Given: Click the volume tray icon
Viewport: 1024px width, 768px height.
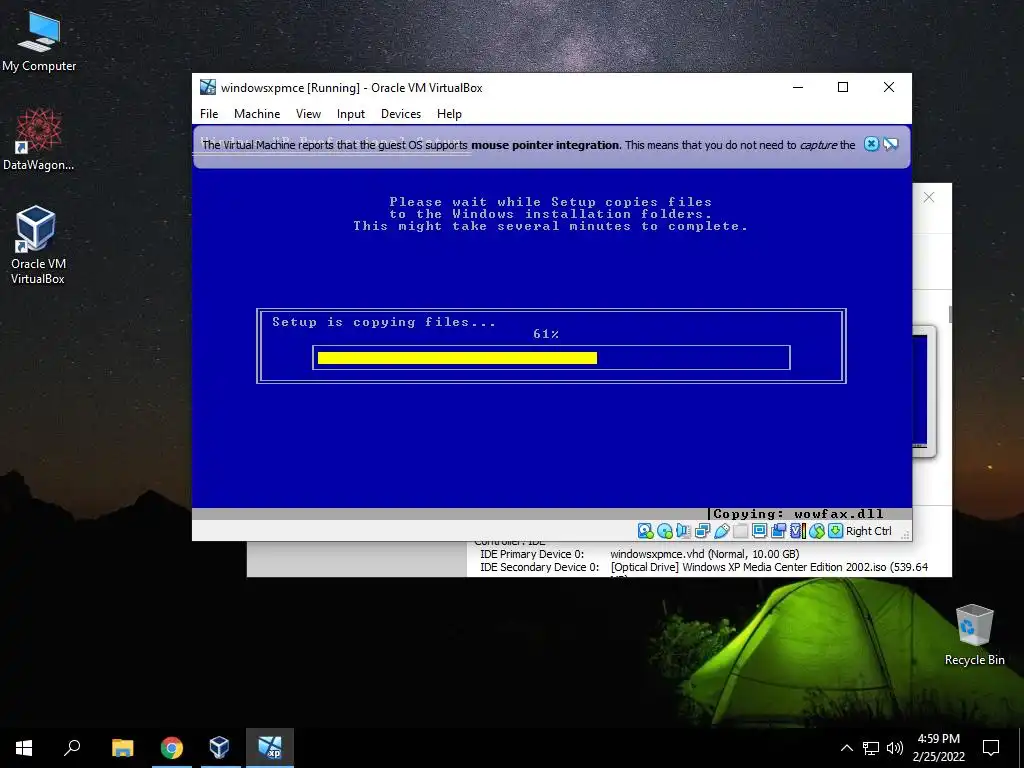Looking at the screenshot, I should (x=895, y=748).
